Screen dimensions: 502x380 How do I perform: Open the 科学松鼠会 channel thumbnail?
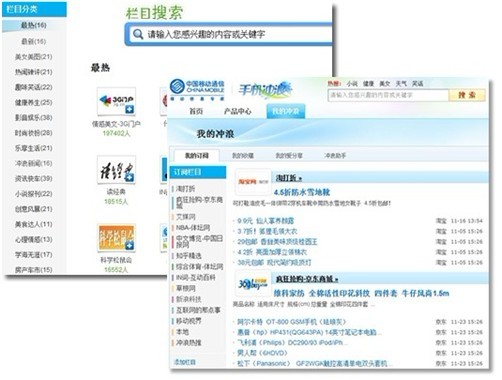pos(116,238)
